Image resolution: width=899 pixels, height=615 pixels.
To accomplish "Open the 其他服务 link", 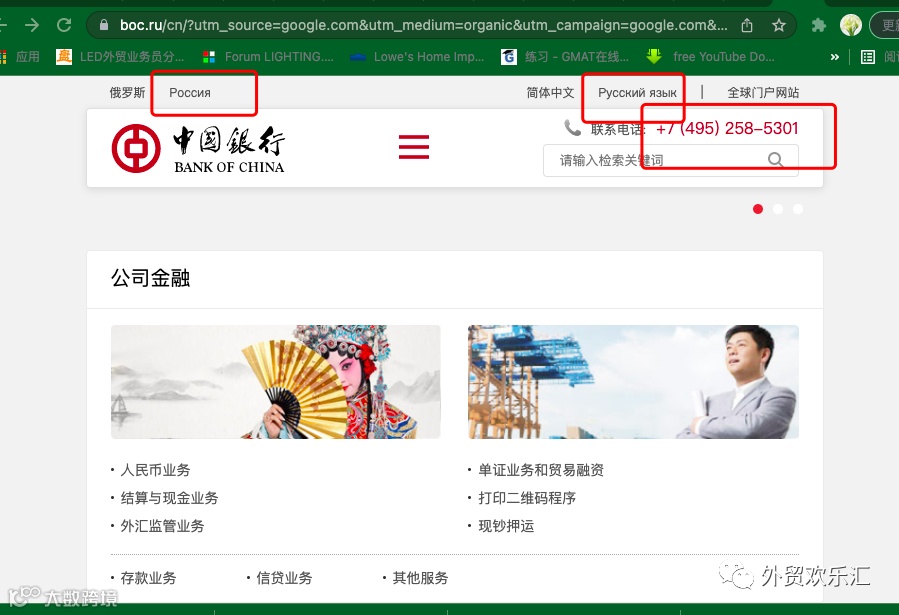I will coord(420,578).
